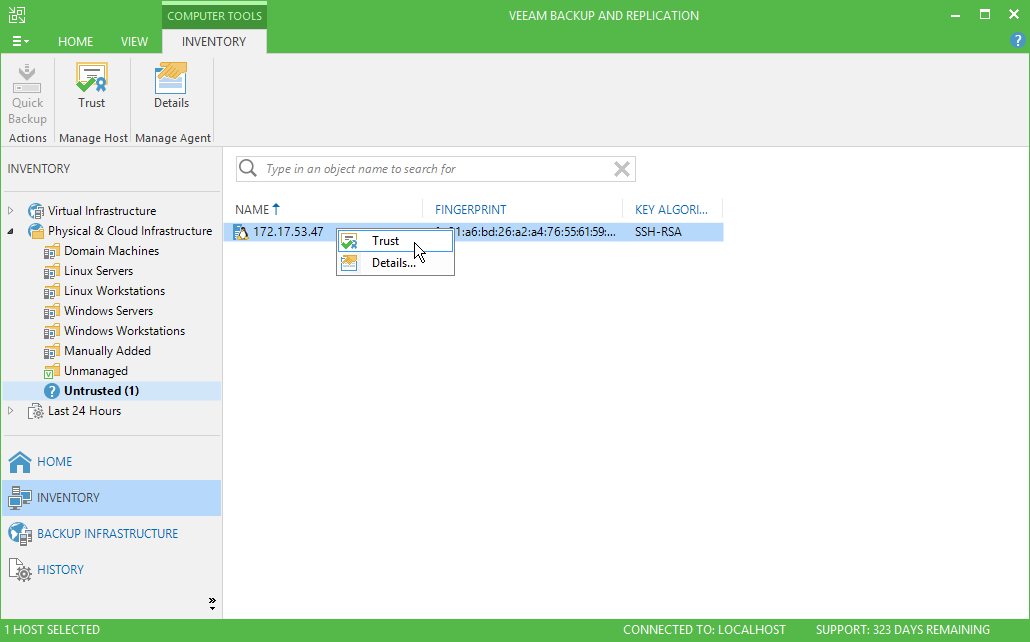Select Last 24 Hours tree item

85,411
